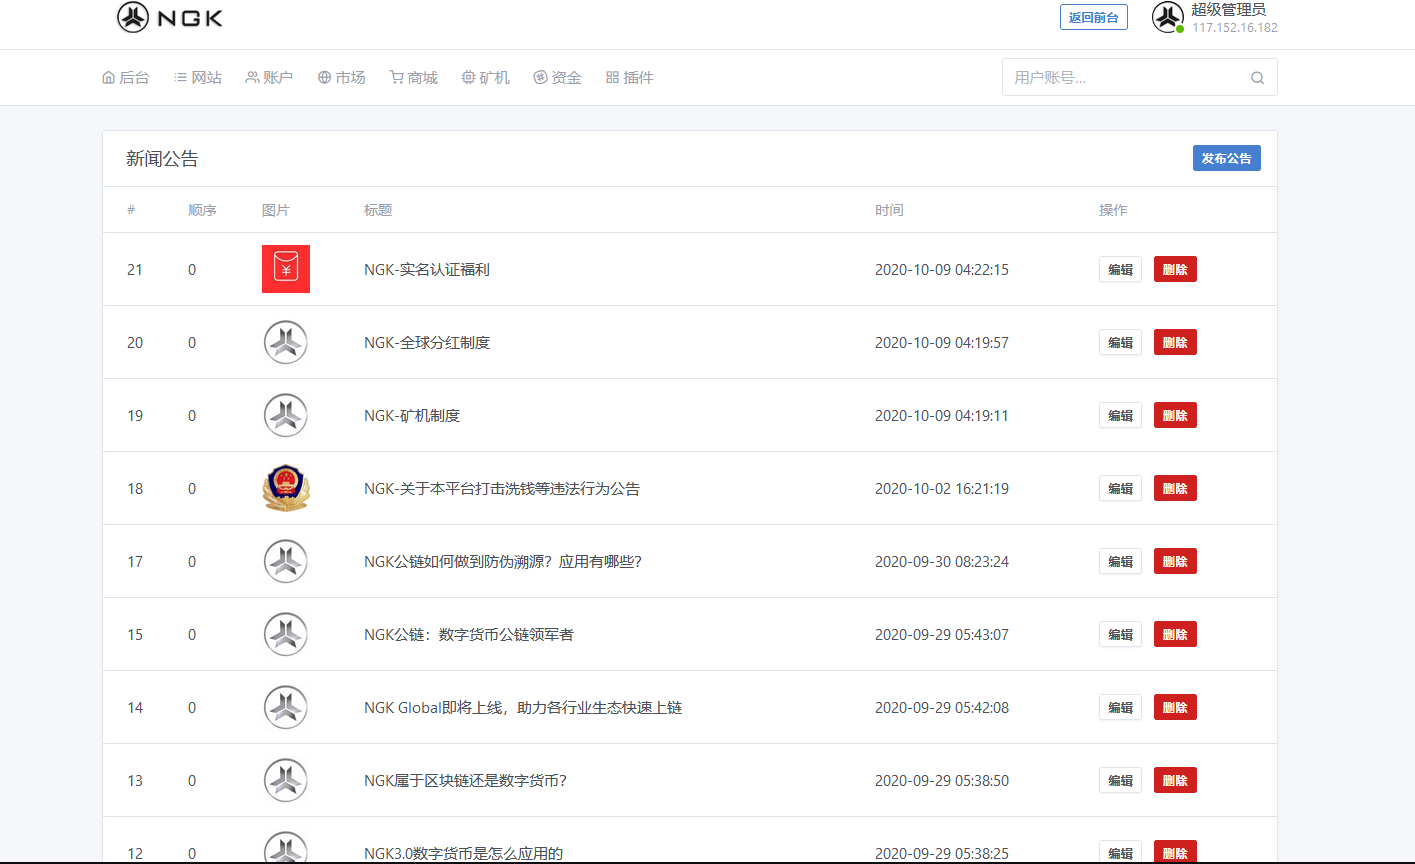Open the 后台 home menu
1415x864 pixels.
click(x=126, y=78)
